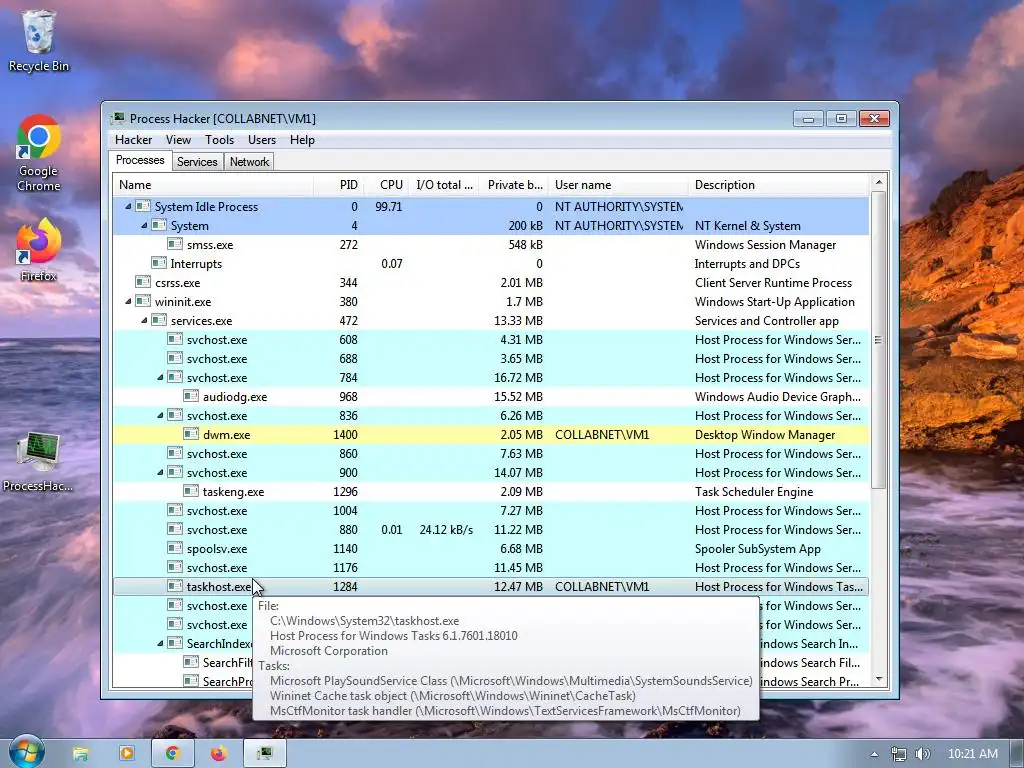Select the Task Scheduler Engine description
The height and width of the screenshot is (768, 1024).
click(754, 492)
